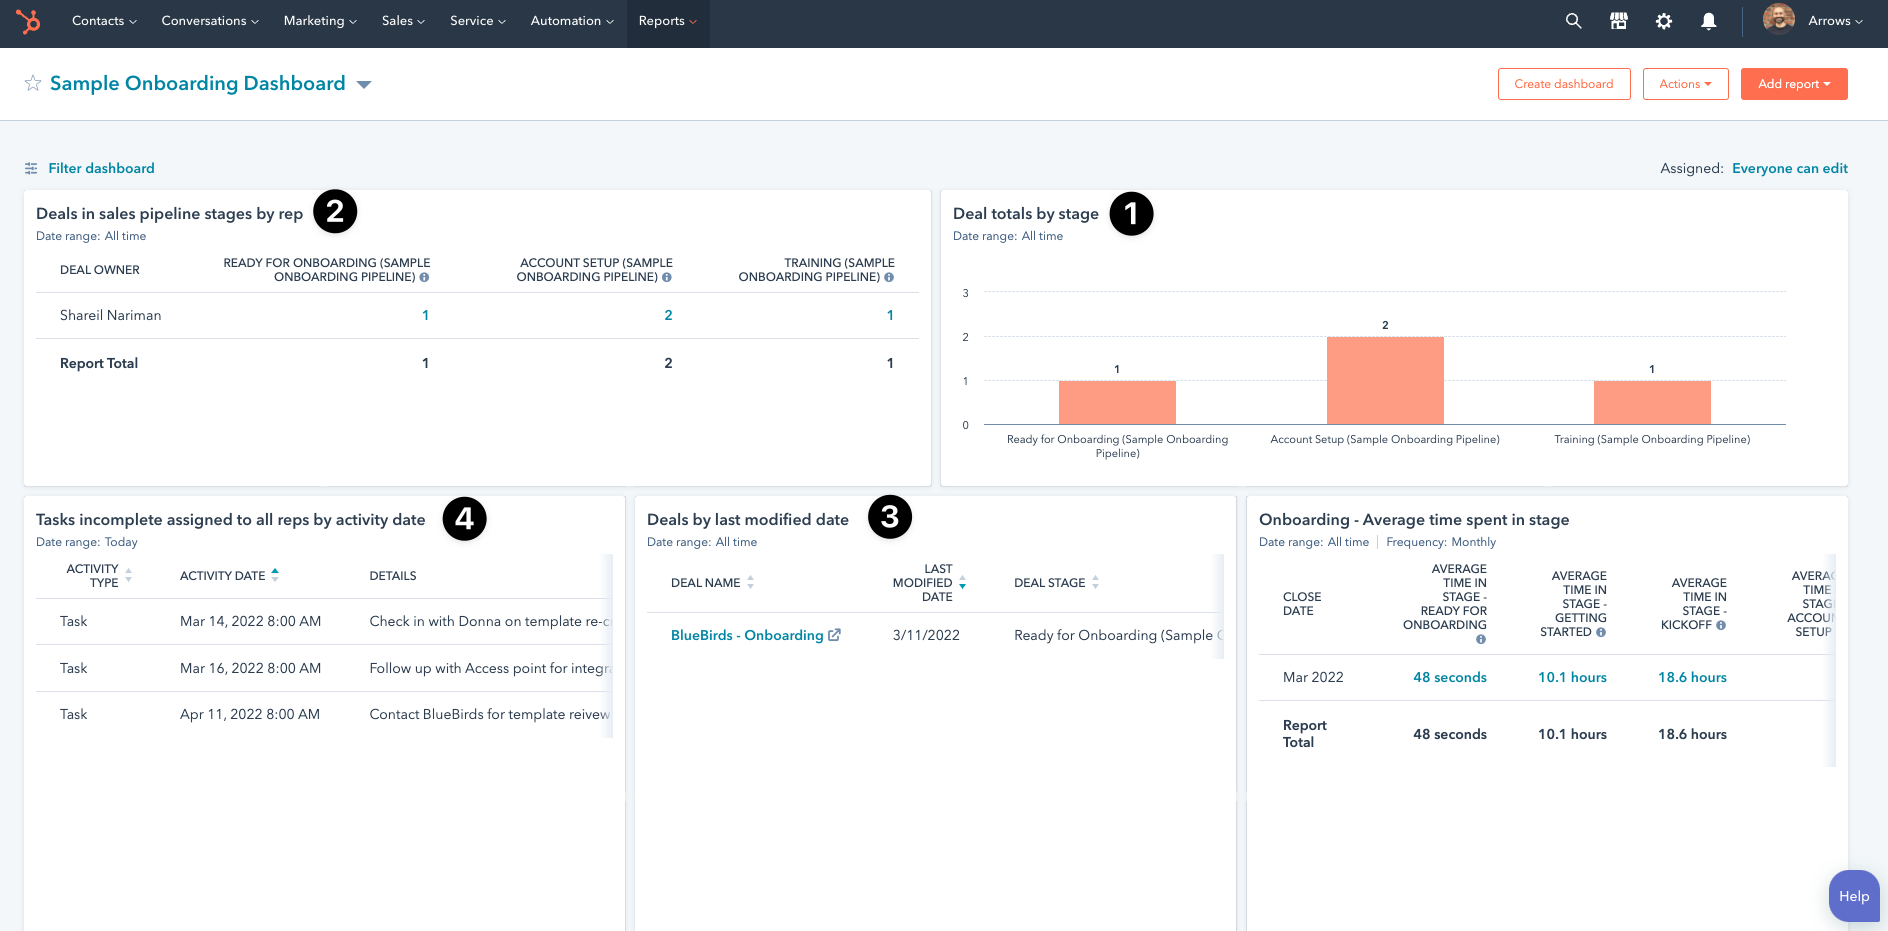Viewport: 1888px width, 931px height.
Task: Click the info icon beside Average Time in Stage - Kickoff
Action: click(1721, 624)
